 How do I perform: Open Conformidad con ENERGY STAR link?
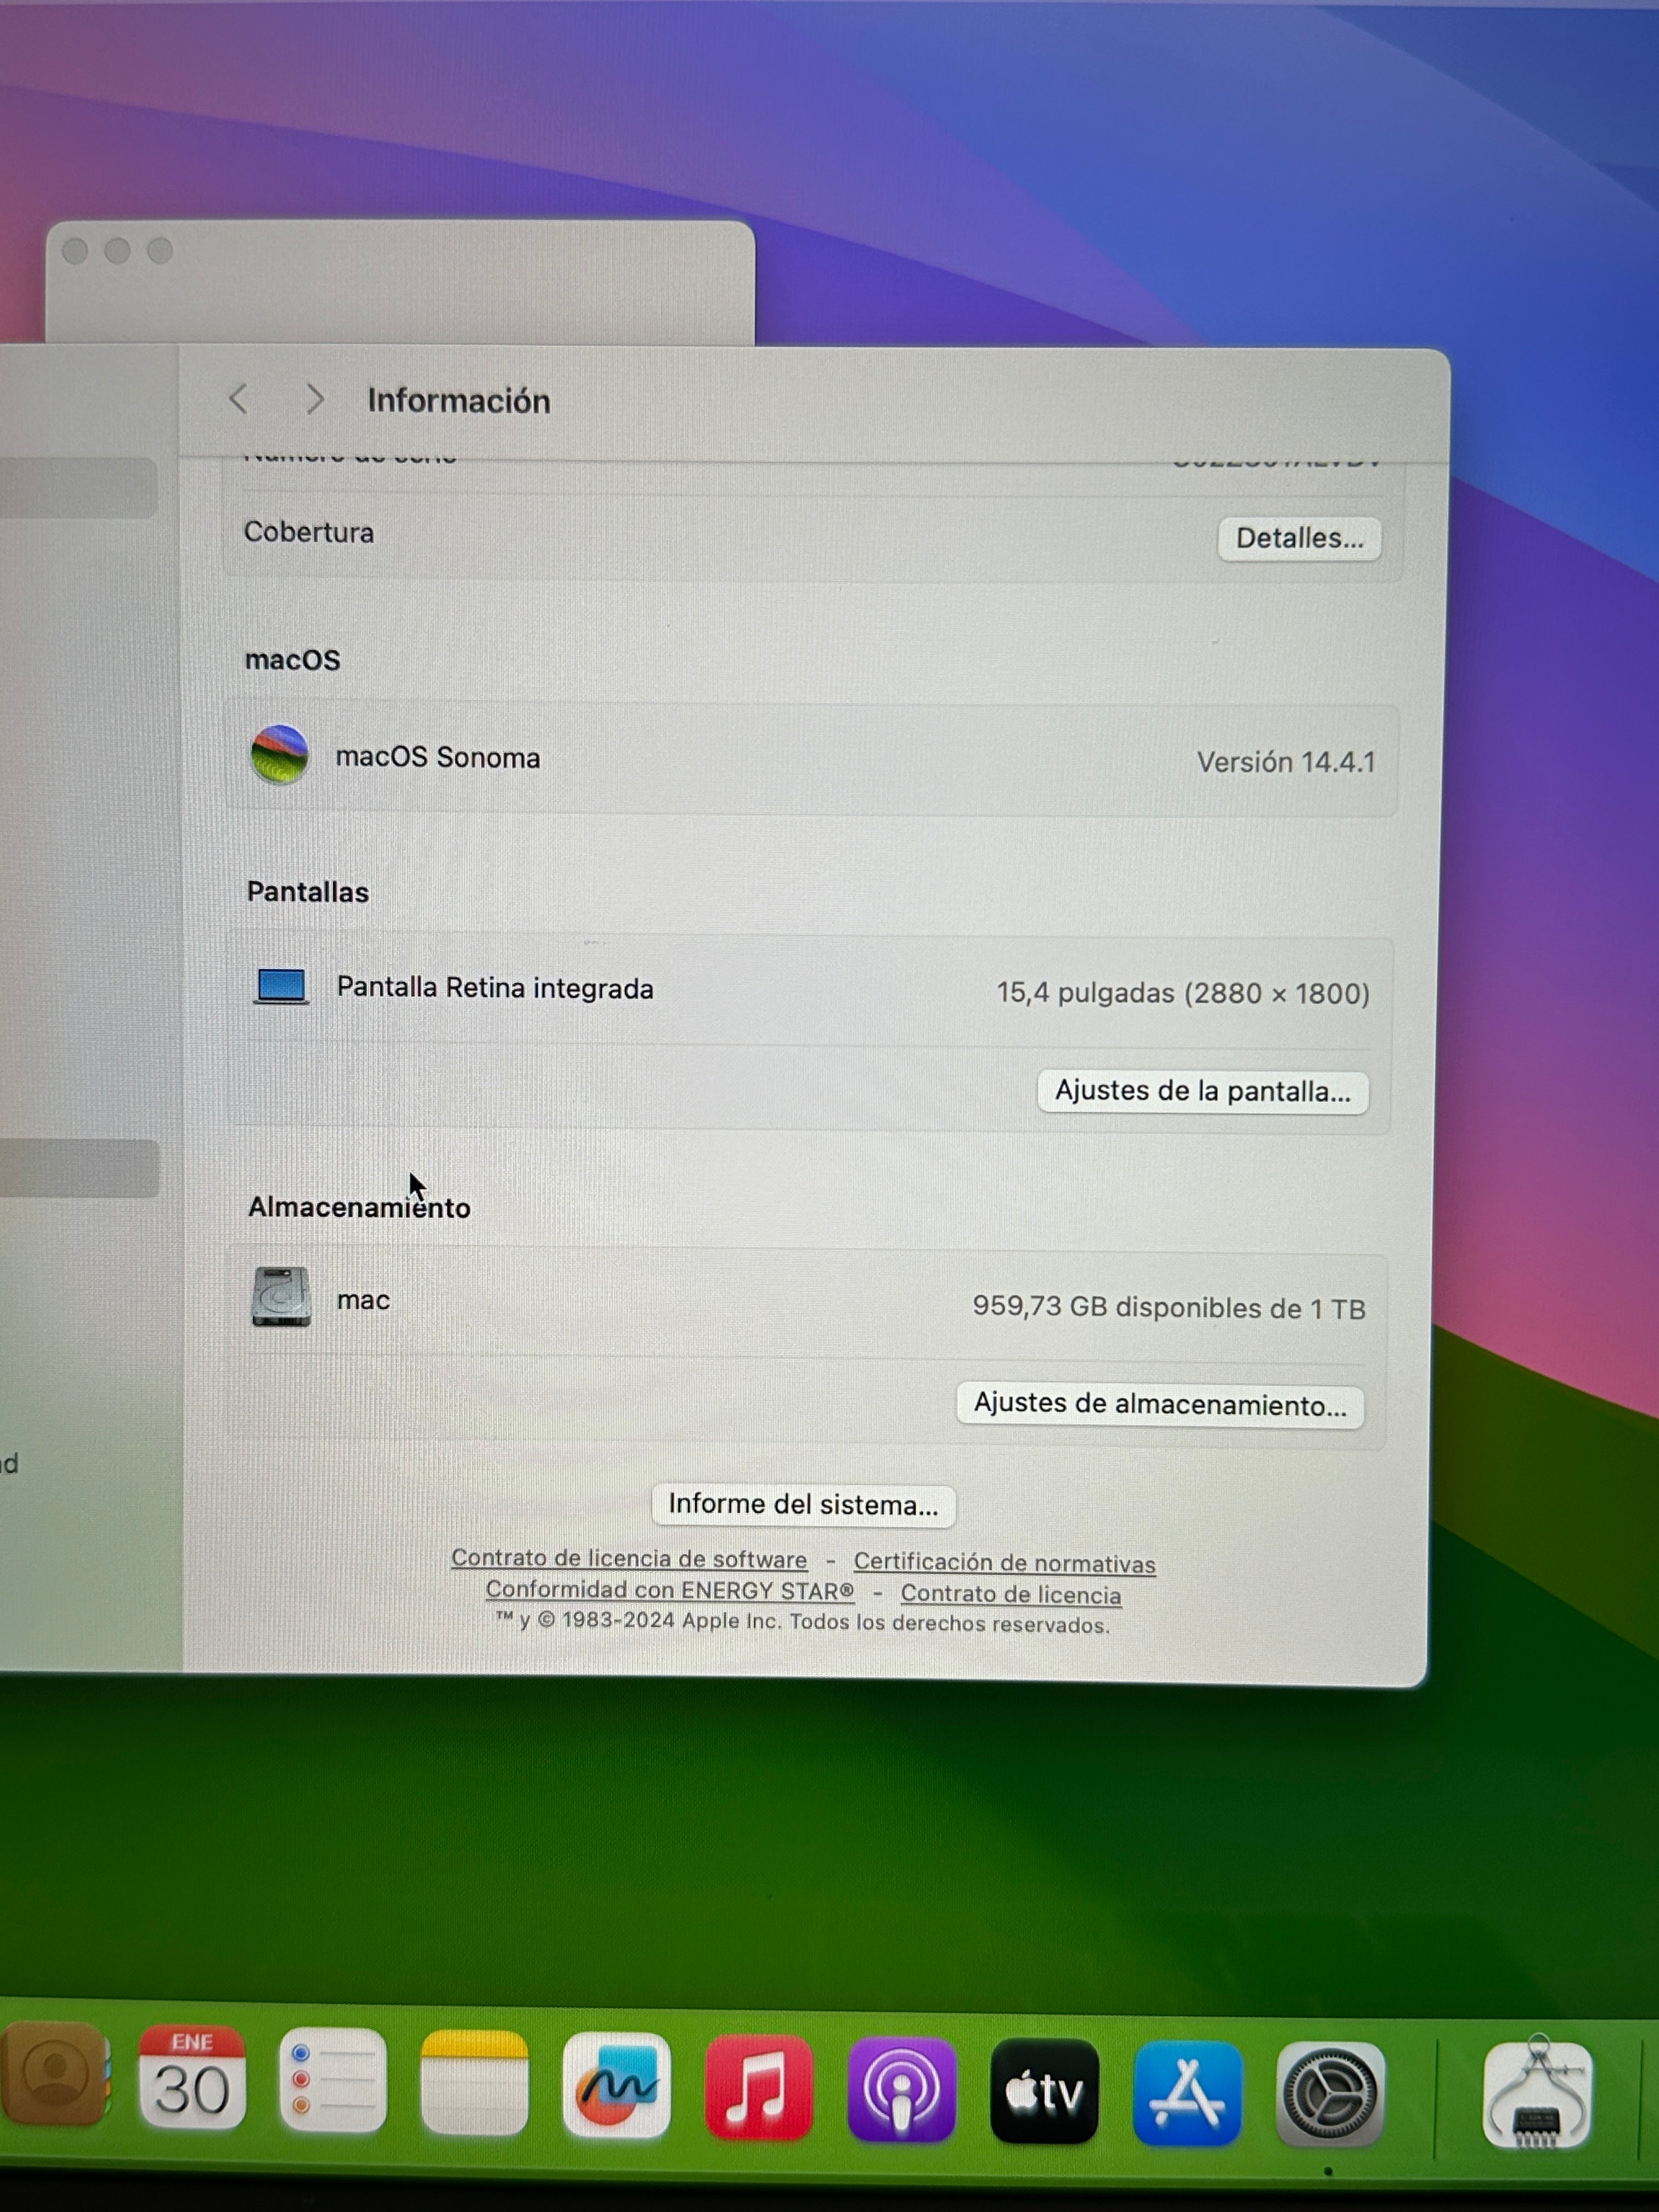click(x=670, y=1591)
